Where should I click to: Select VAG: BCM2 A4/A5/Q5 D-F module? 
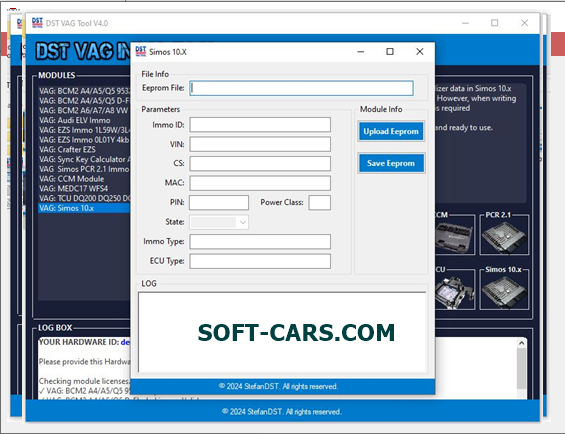tap(84, 101)
